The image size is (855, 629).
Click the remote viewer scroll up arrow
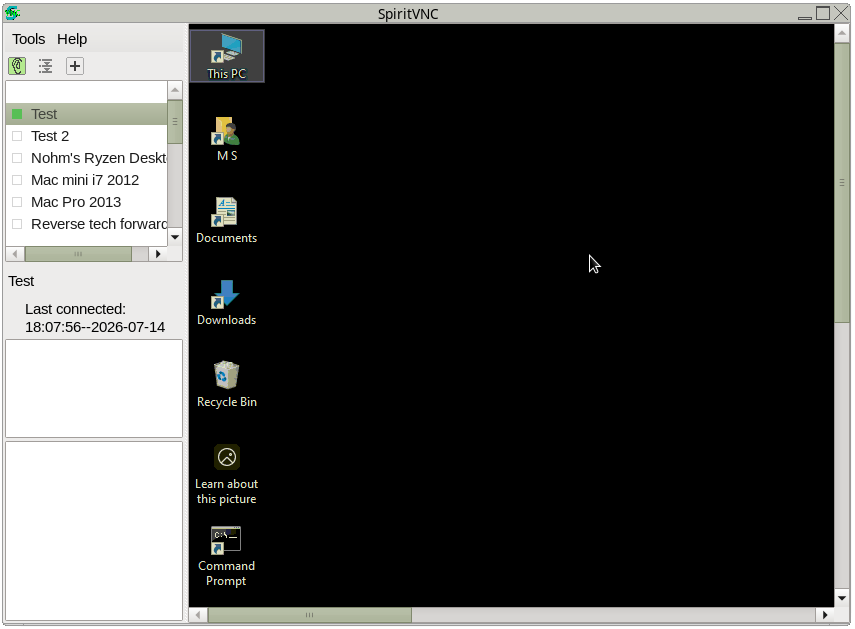842,34
